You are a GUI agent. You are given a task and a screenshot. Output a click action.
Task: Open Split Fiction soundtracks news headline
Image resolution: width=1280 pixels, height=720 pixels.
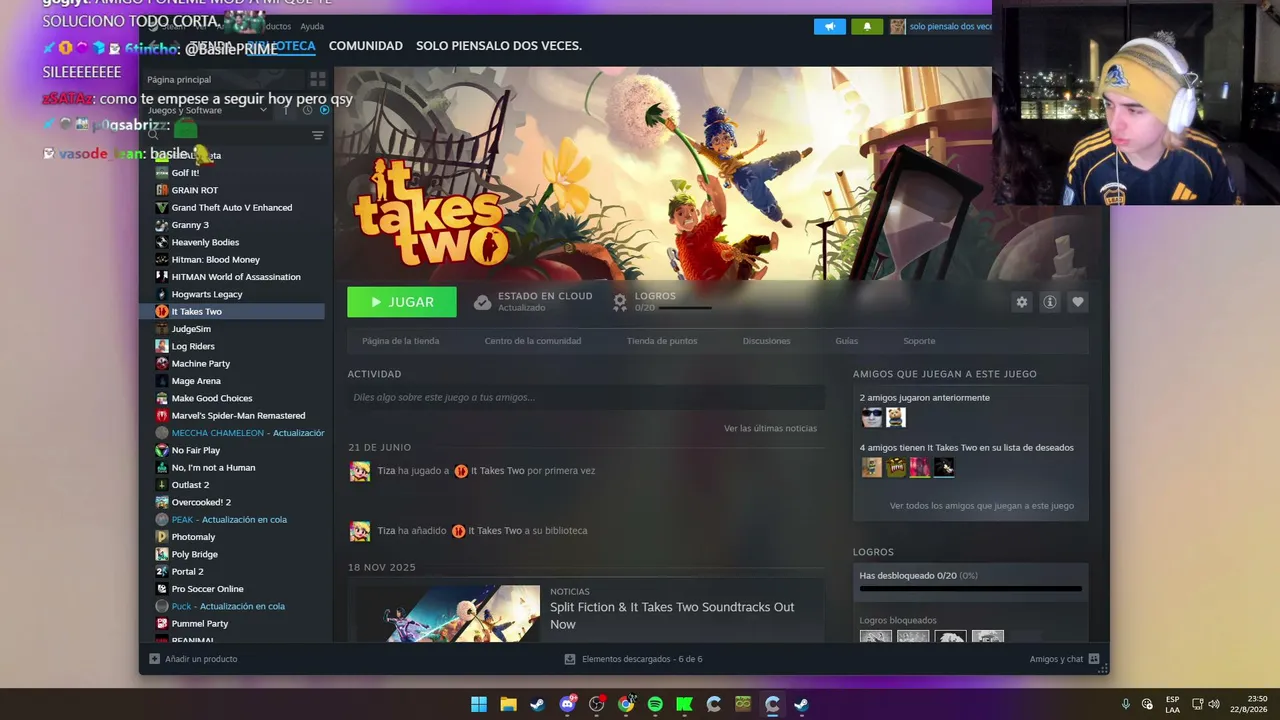pyautogui.click(x=672, y=615)
